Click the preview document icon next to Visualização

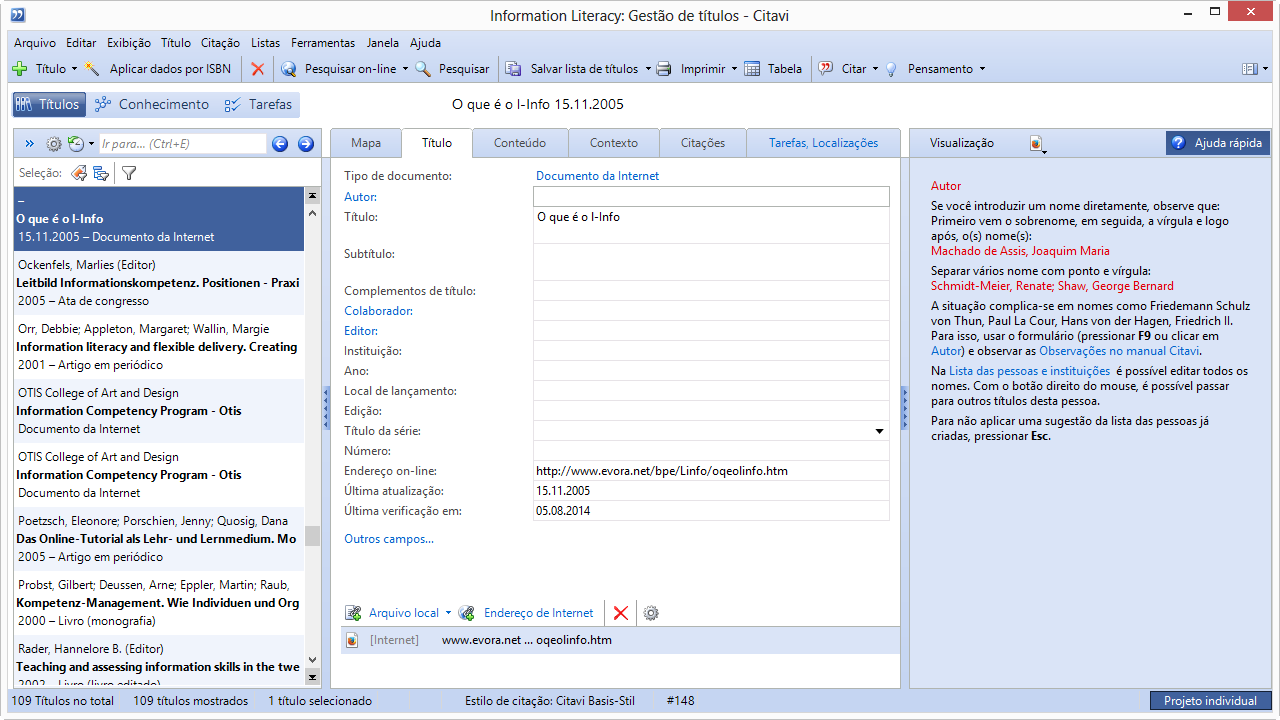[1037, 144]
